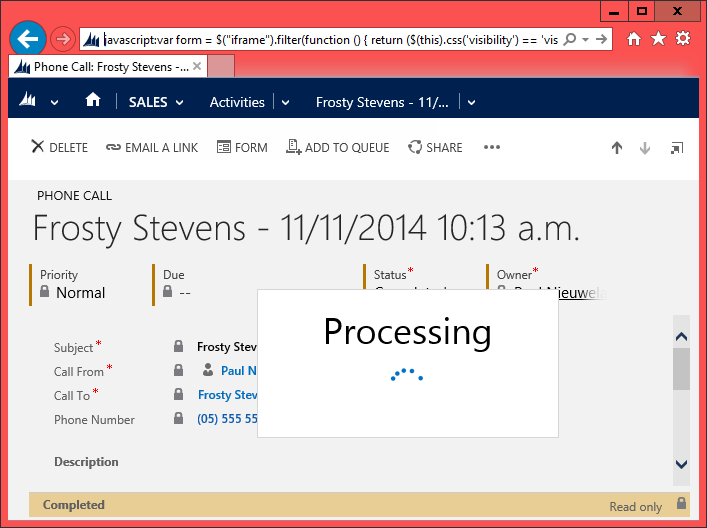Go to previous record with up arrow

coord(617,148)
